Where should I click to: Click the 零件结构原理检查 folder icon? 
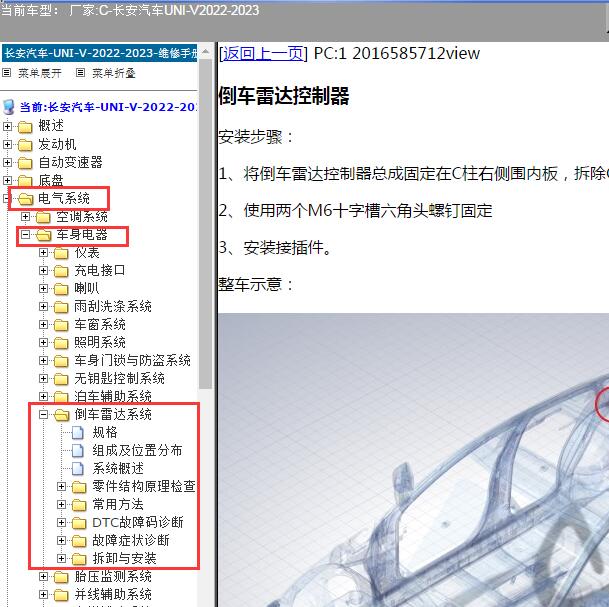79,487
